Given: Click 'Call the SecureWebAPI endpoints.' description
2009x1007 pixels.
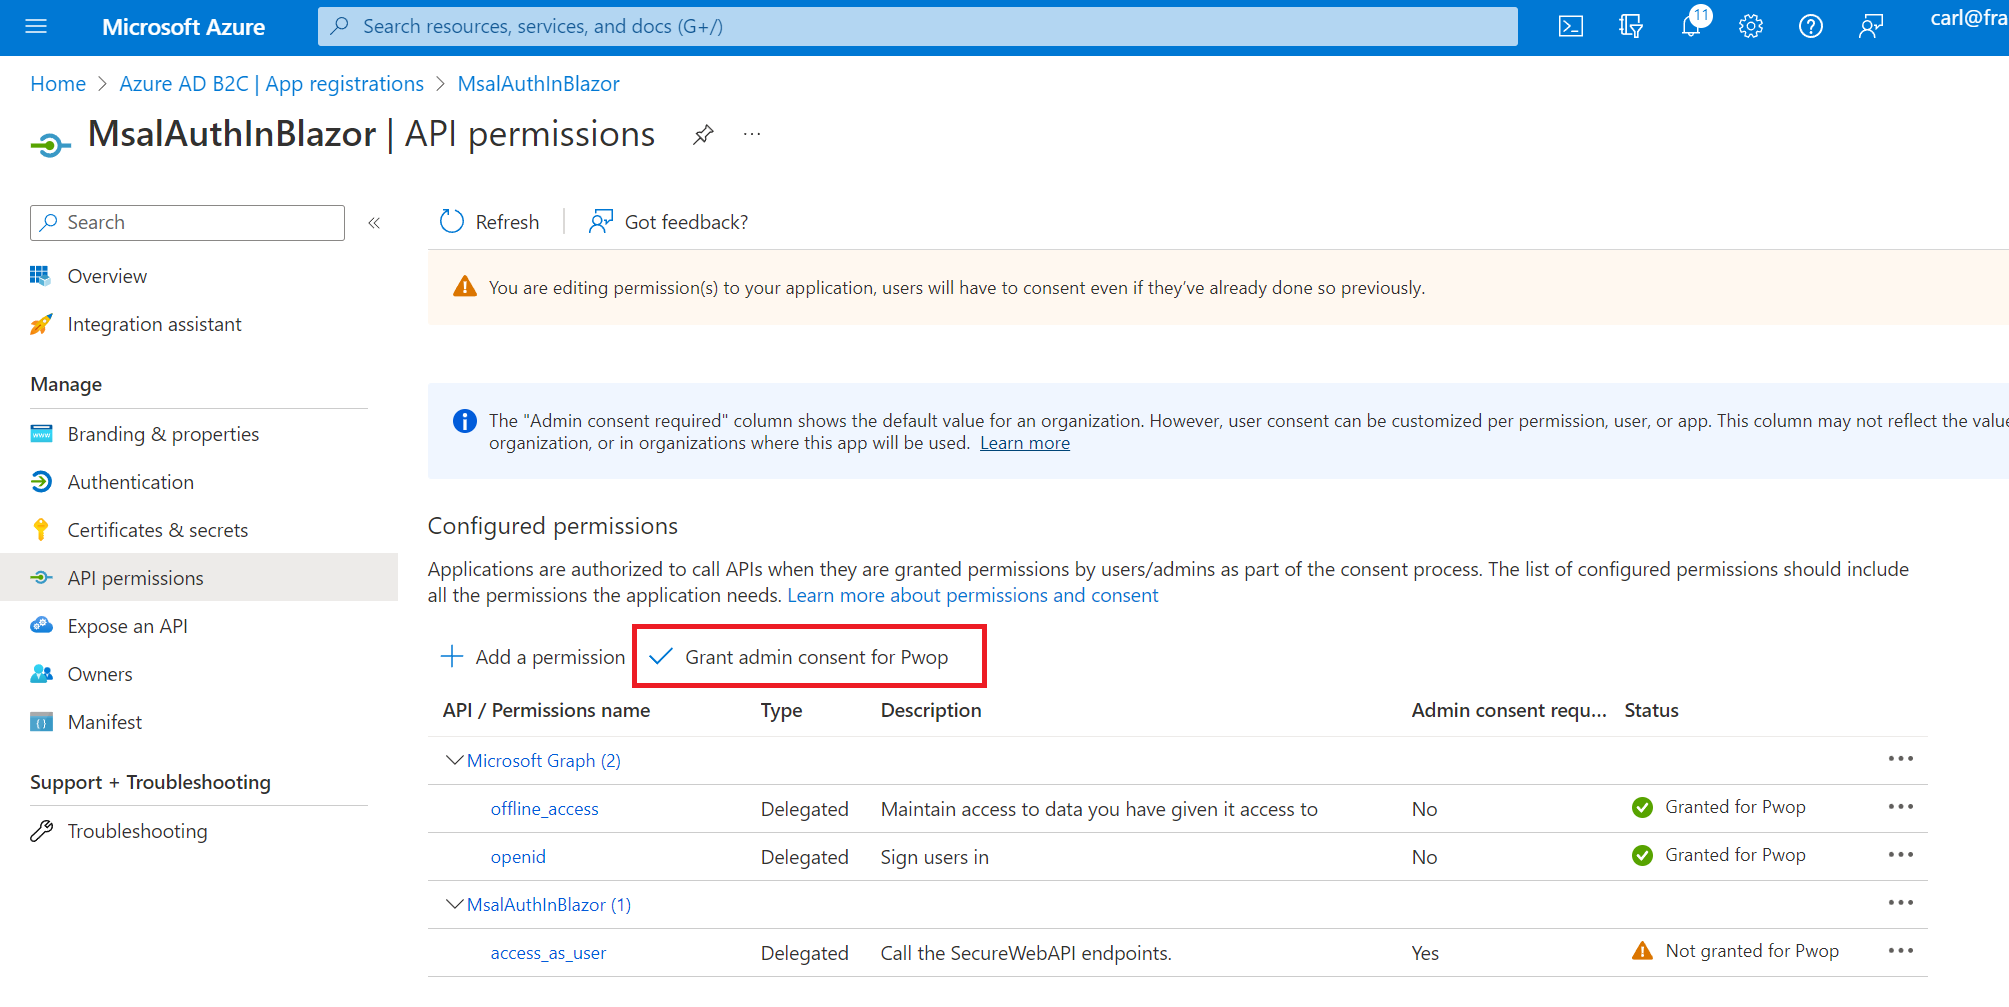Looking at the screenshot, I should pos(1026,953).
